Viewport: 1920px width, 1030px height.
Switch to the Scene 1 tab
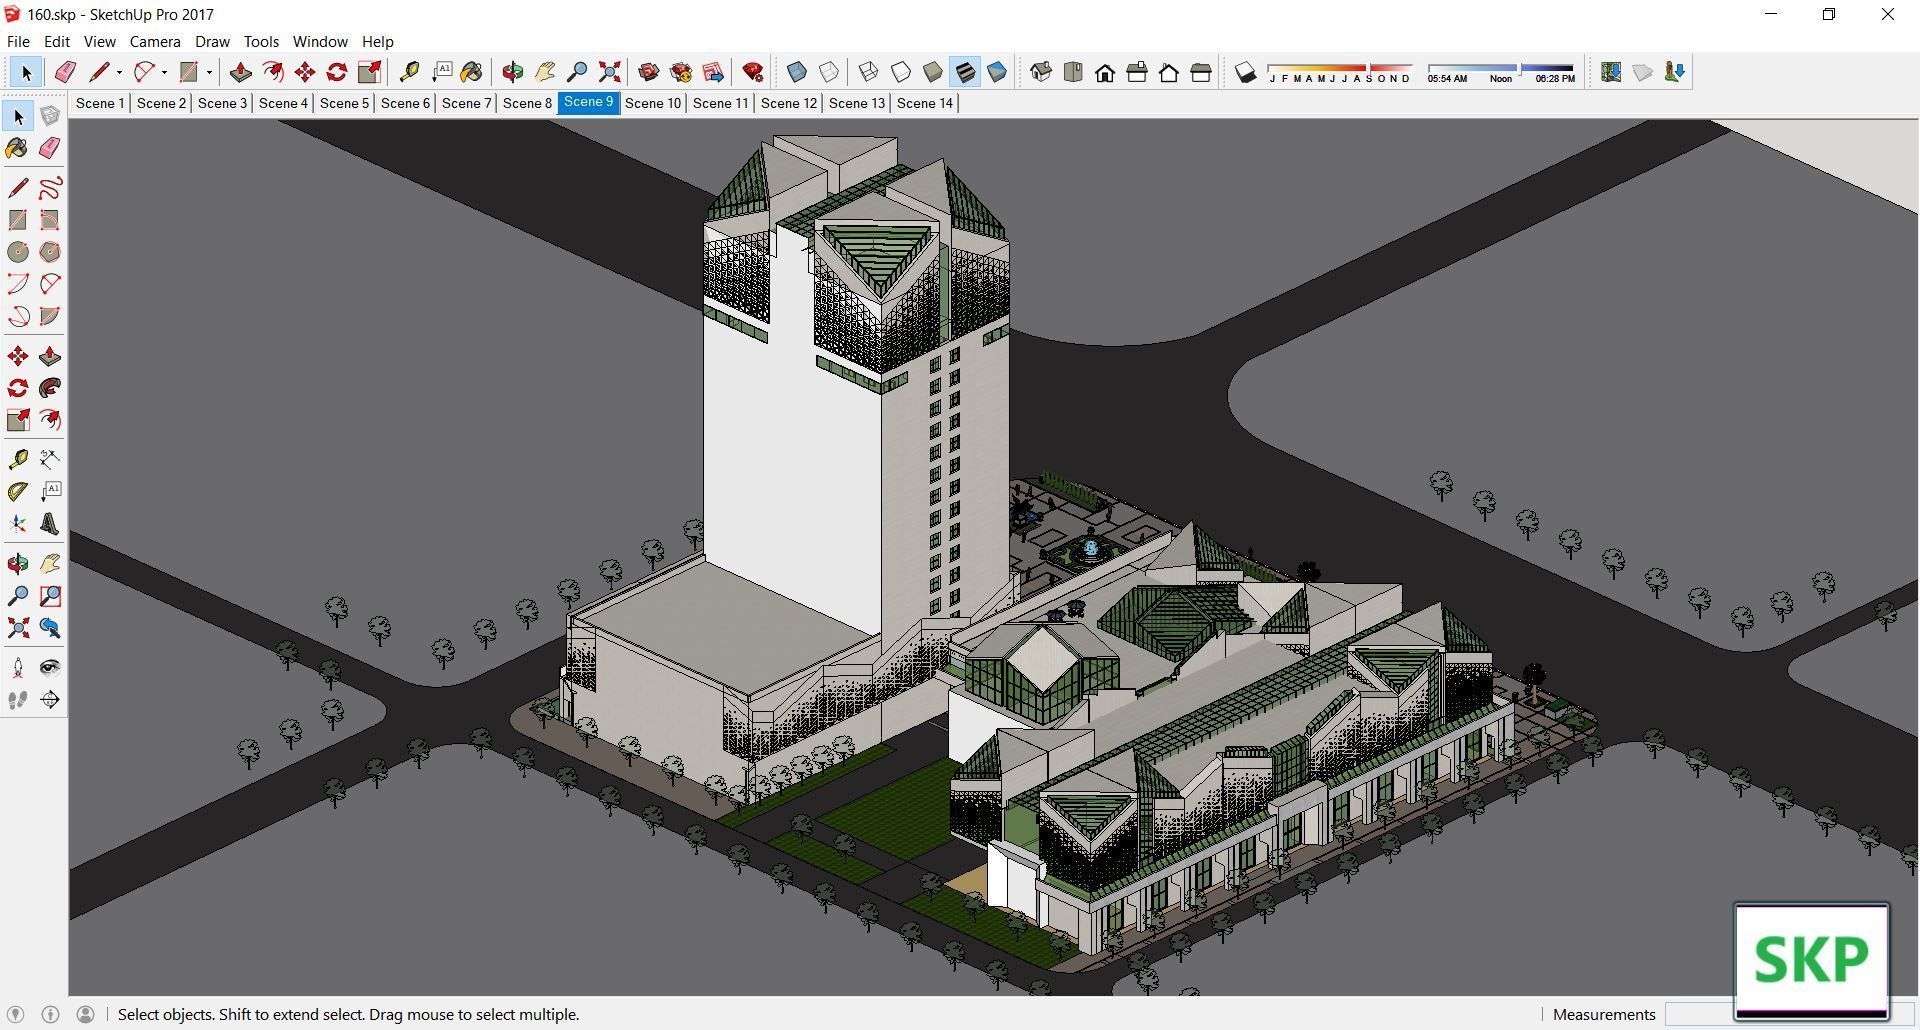coord(100,103)
